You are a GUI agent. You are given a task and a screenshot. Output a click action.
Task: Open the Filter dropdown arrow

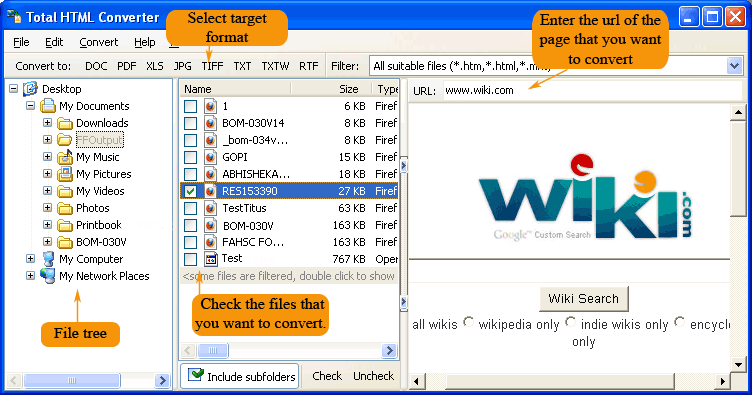734,66
